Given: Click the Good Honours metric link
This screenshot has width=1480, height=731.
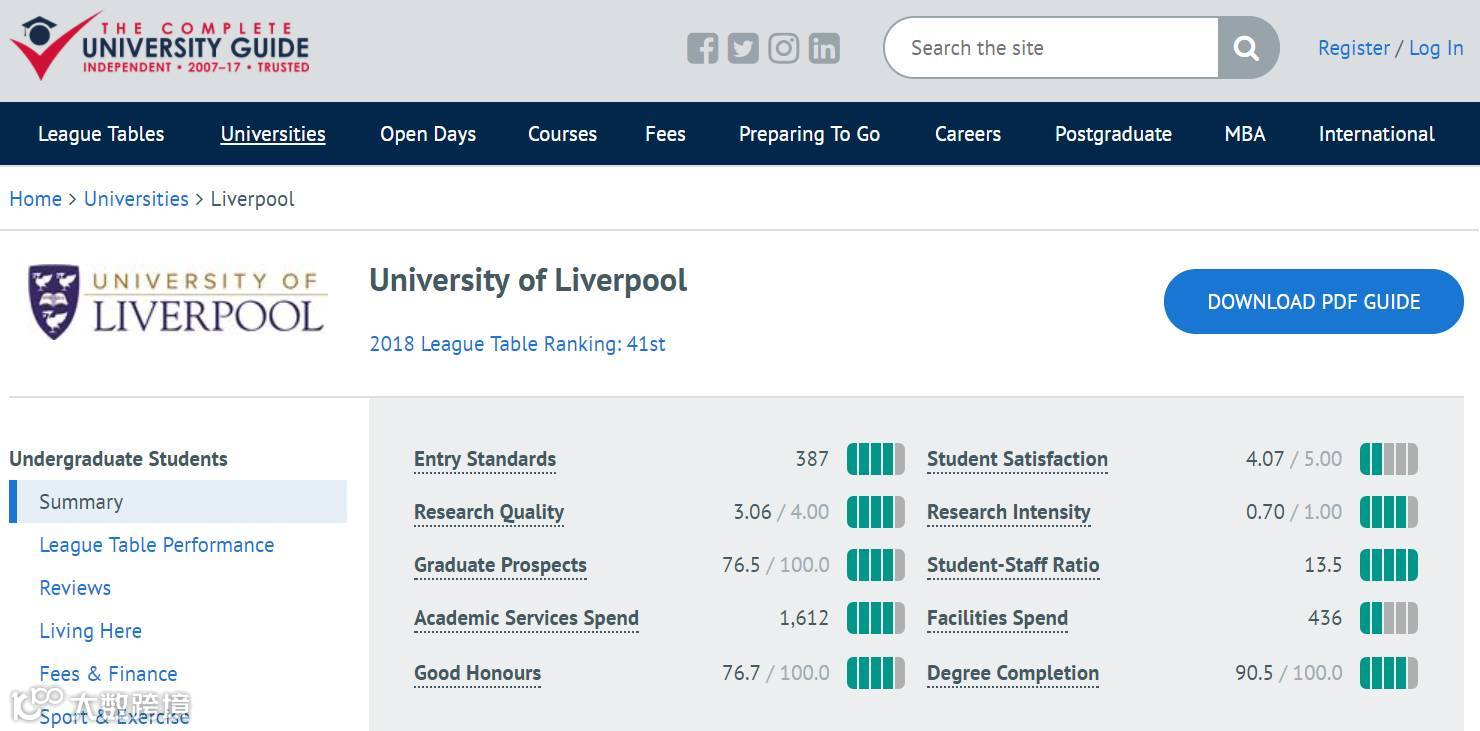Looking at the screenshot, I should point(477,673).
